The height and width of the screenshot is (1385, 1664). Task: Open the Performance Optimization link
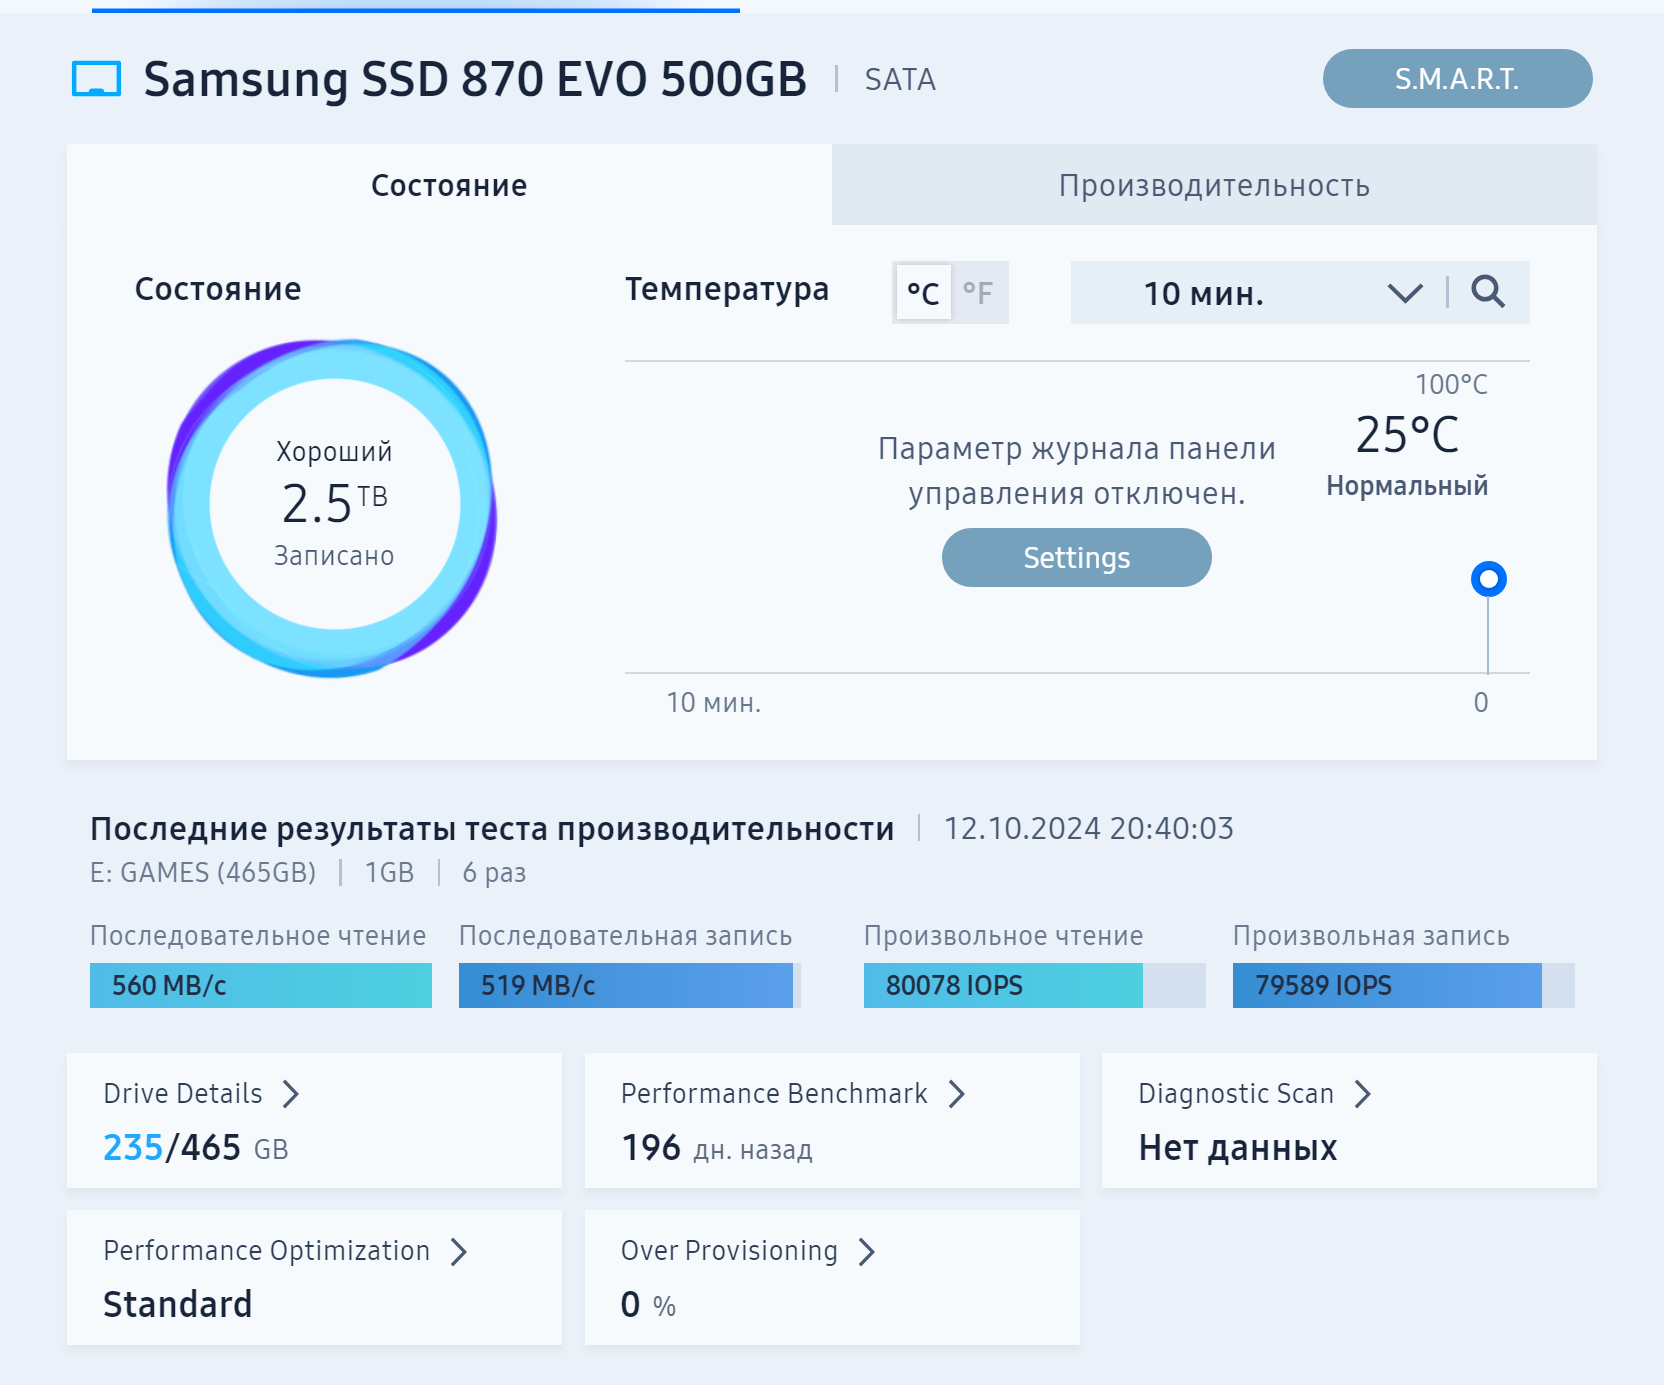tap(267, 1251)
